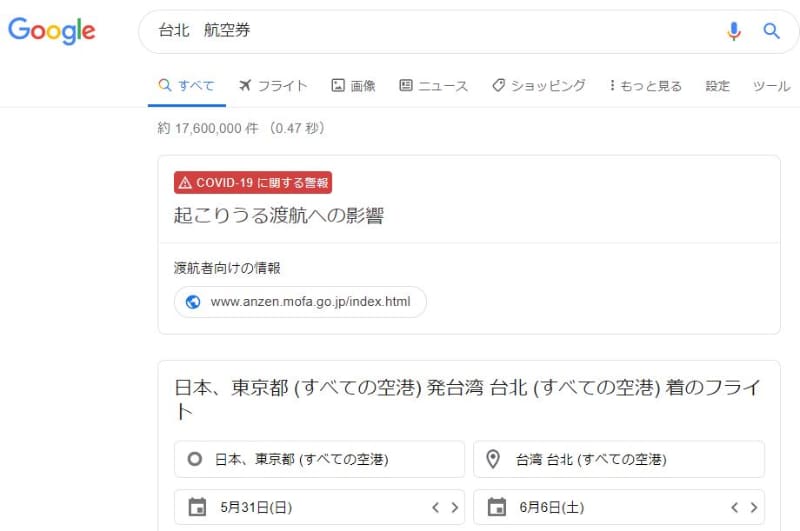Click the COVID-19 に関する警報 badge

[253, 183]
